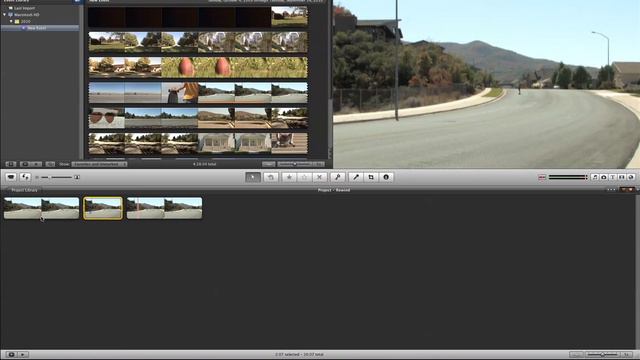Click the event total duration text
Screen dimensions: 640x360
tap(204, 164)
